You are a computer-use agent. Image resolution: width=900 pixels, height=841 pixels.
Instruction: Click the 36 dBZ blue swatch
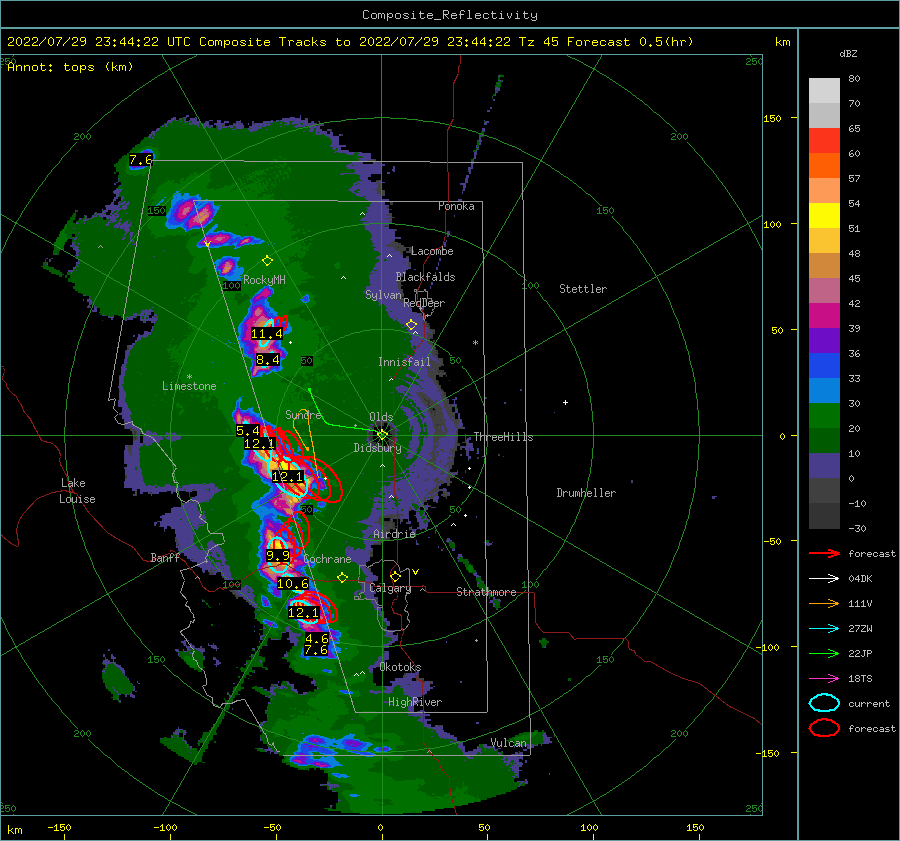pos(824,365)
